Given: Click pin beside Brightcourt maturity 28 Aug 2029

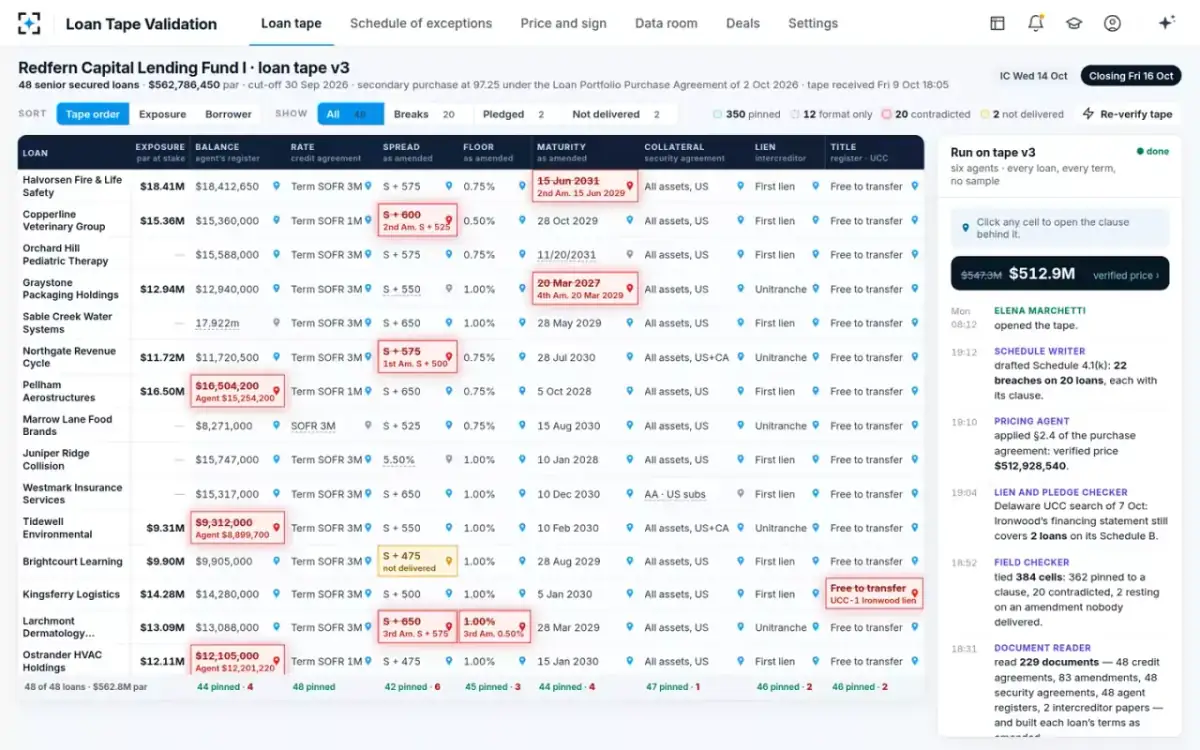Looking at the screenshot, I should 629,561.
